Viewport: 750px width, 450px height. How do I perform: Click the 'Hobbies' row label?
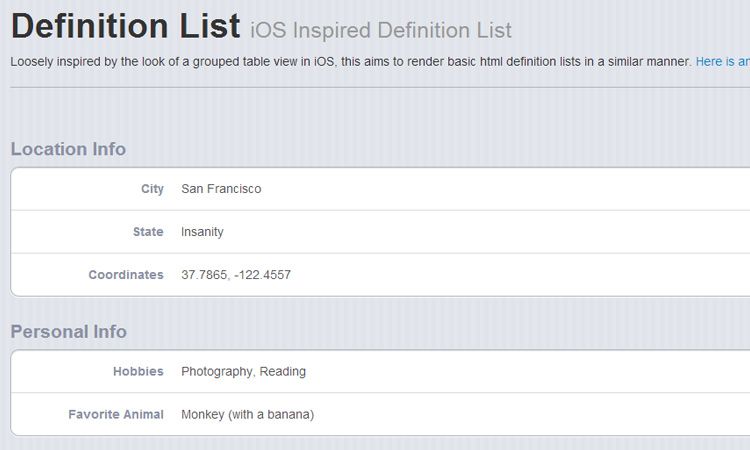[138, 372]
